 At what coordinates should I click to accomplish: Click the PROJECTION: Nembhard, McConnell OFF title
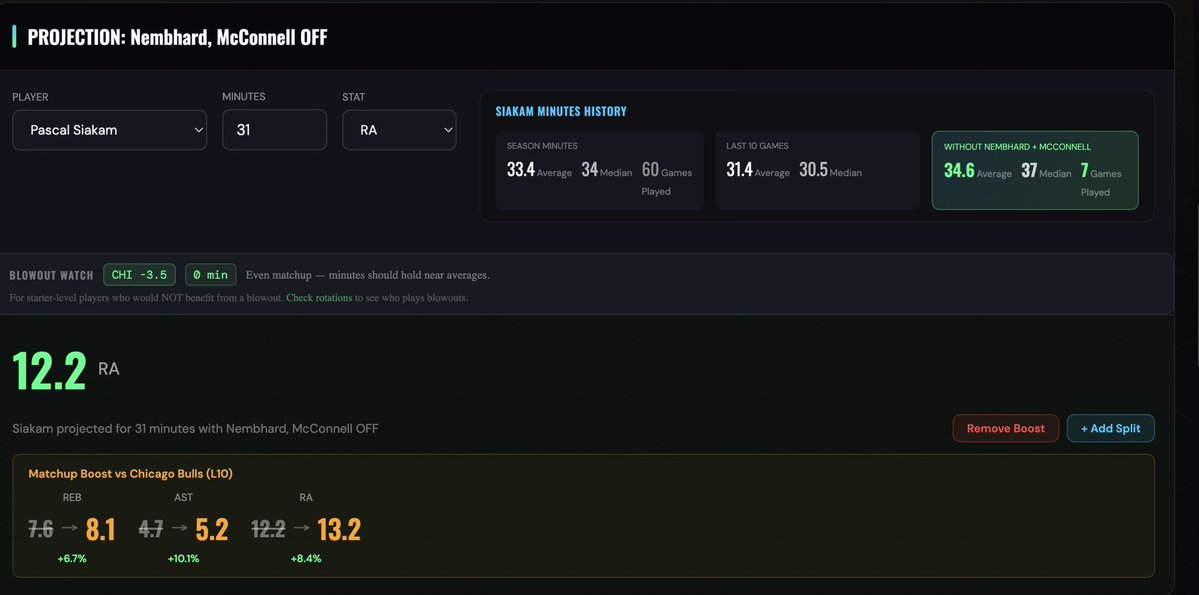177,37
